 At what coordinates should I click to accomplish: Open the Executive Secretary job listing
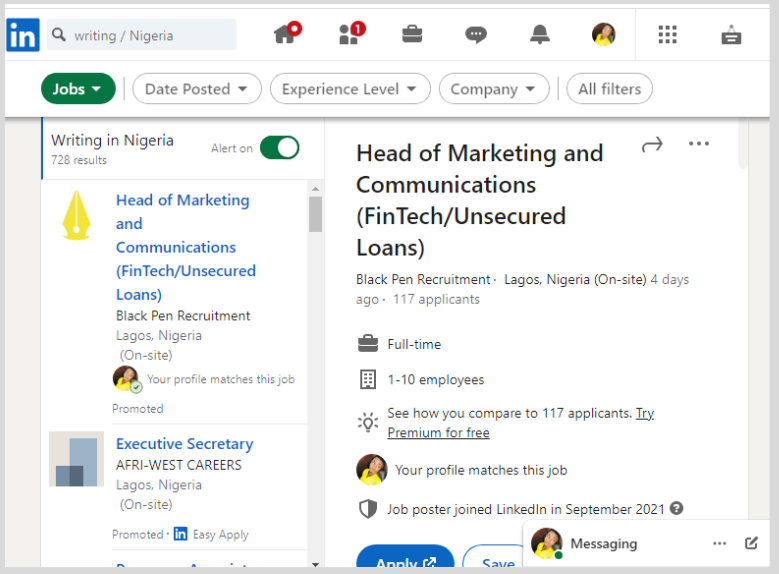pyautogui.click(x=185, y=443)
